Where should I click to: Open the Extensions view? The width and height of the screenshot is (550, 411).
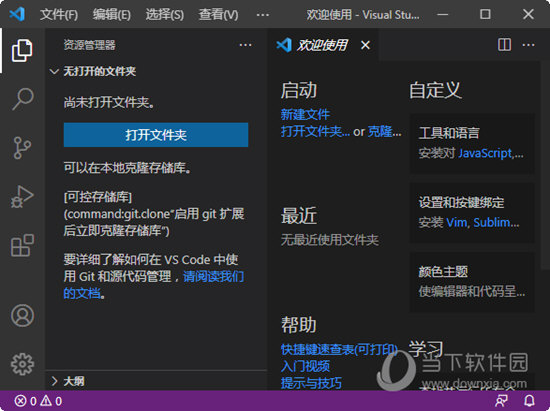point(22,245)
